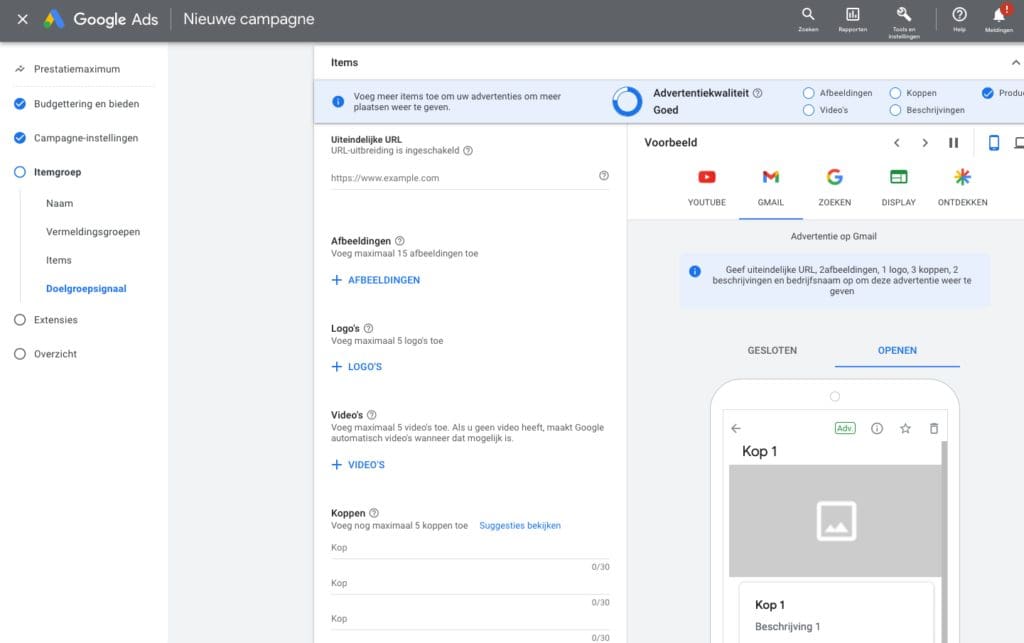Switch to the Gesloten tab
The width and height of the screenshot is (1024, 643).
(772, 351)
